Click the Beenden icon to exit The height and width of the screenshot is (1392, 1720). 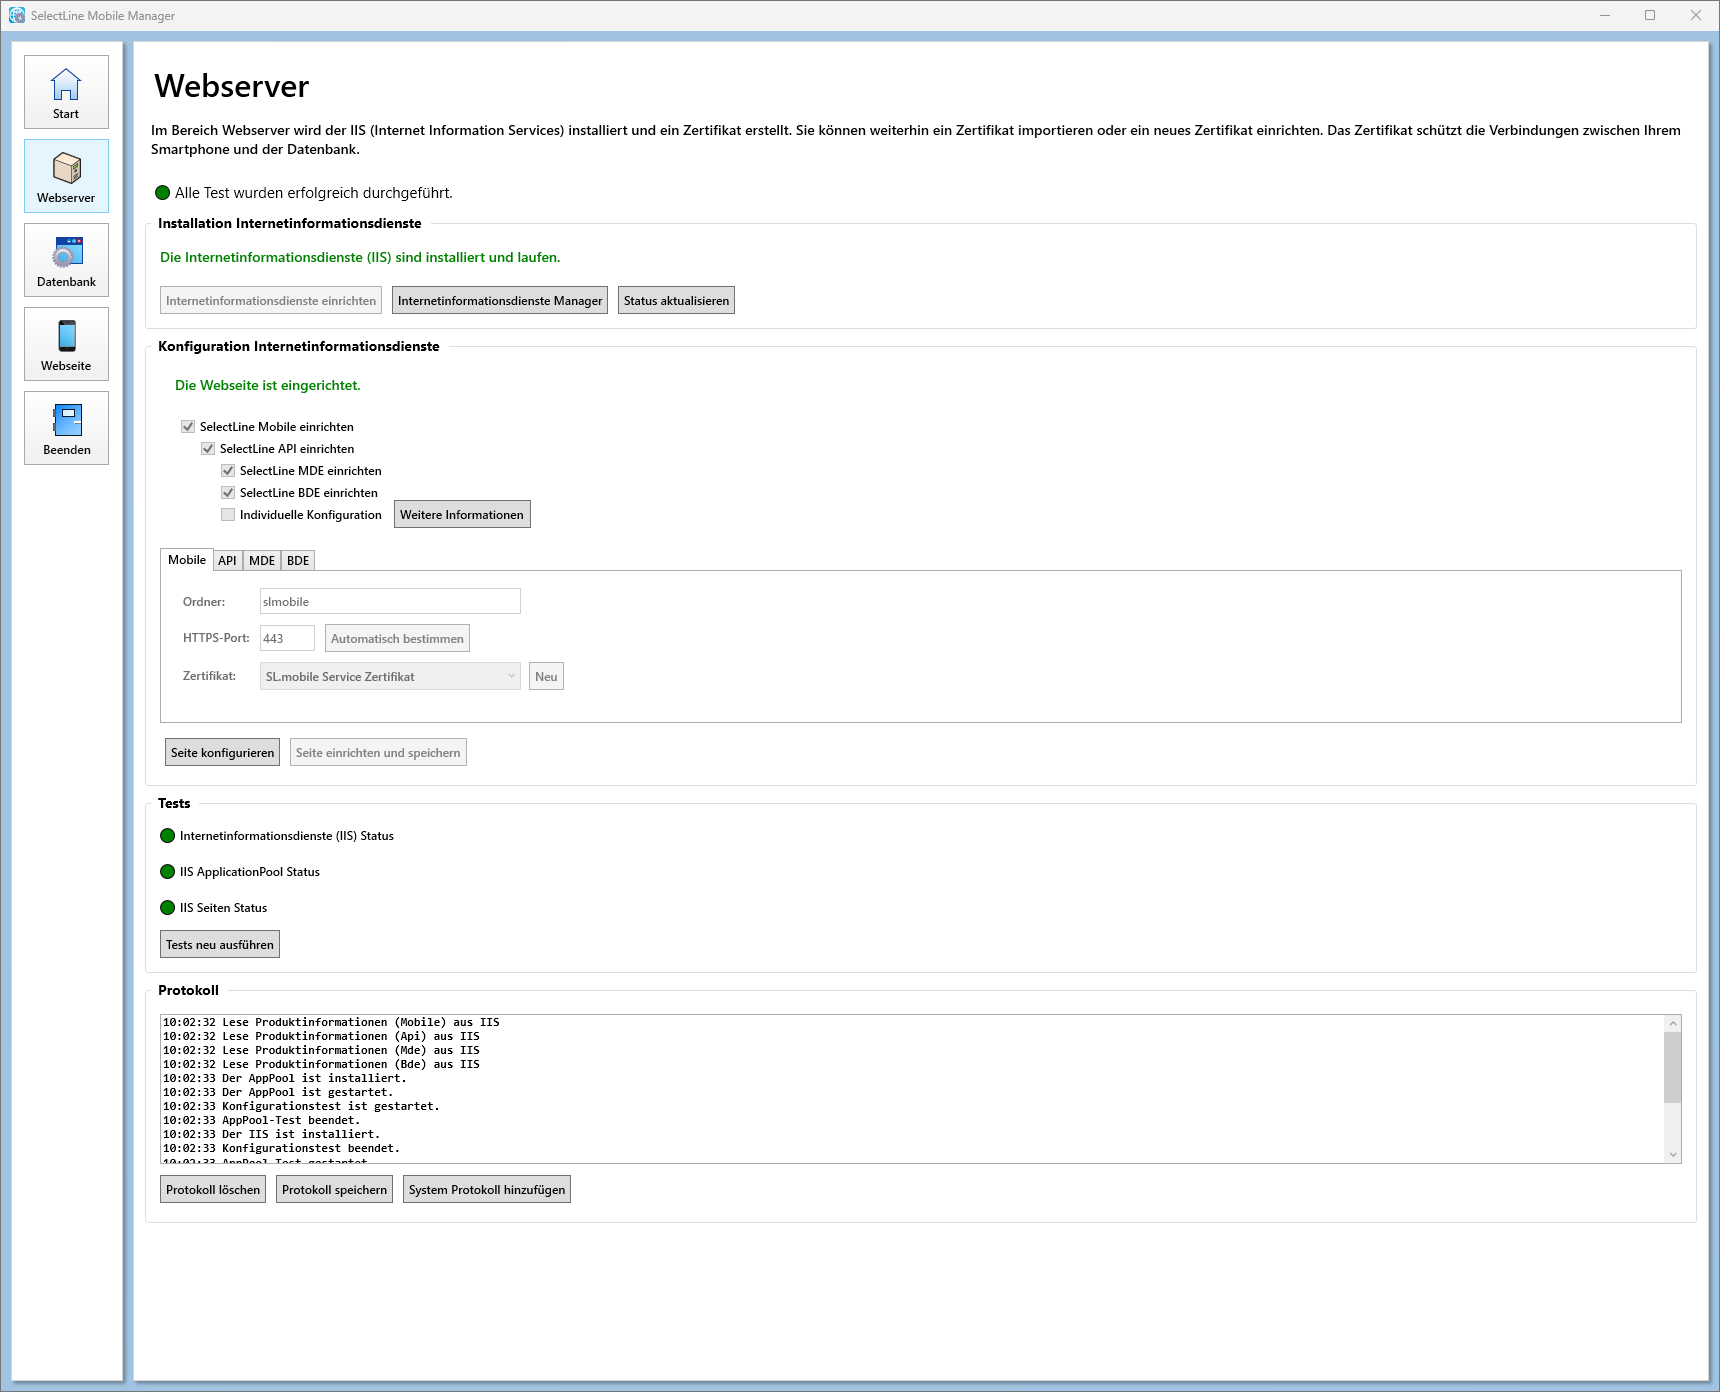point(66,428)
